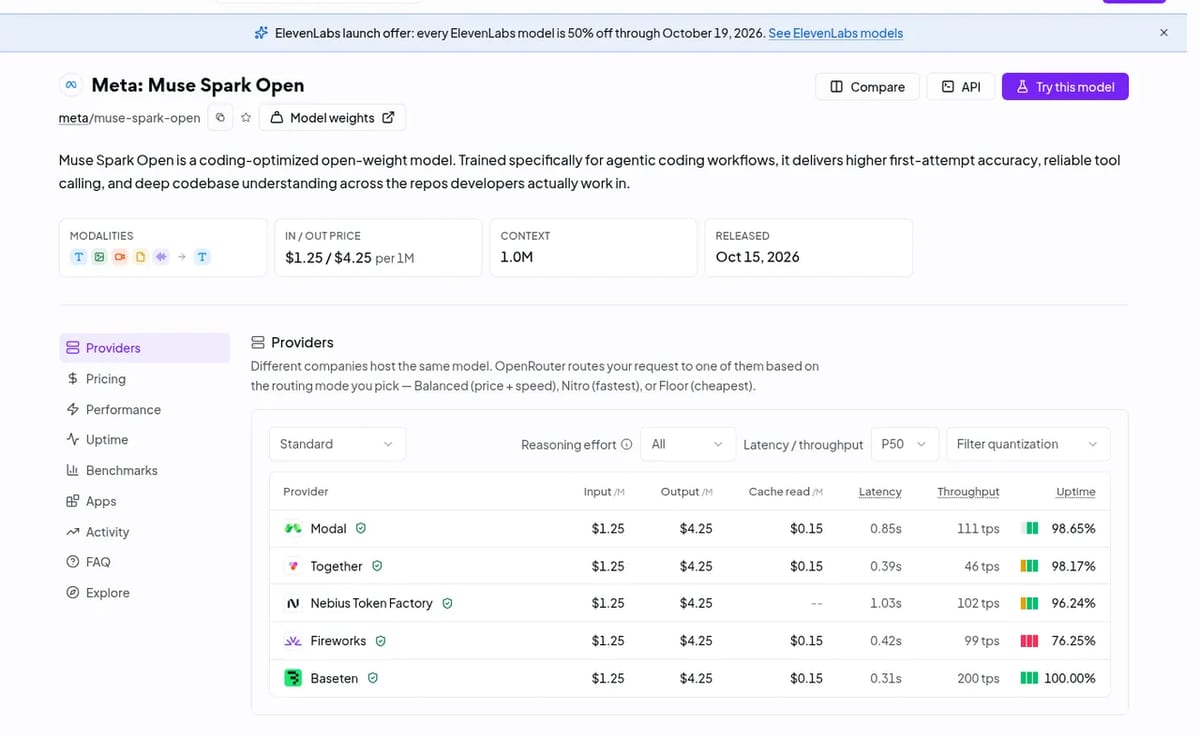Click the verified shield next to Modal
This screenshot has width=1200, height=736.
point(361,528)
